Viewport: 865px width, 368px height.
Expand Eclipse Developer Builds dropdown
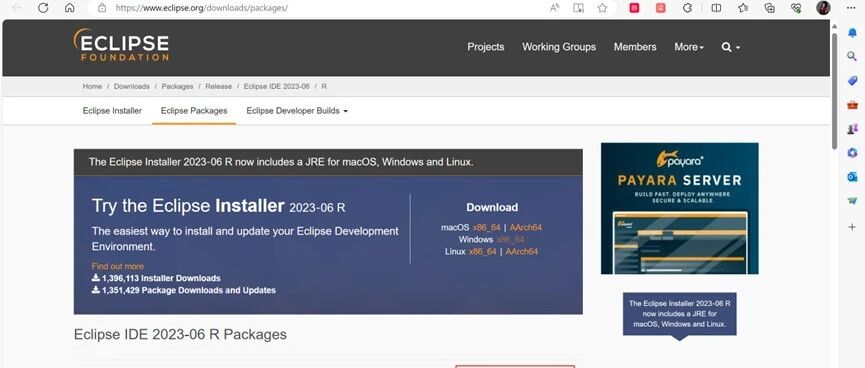297,111
